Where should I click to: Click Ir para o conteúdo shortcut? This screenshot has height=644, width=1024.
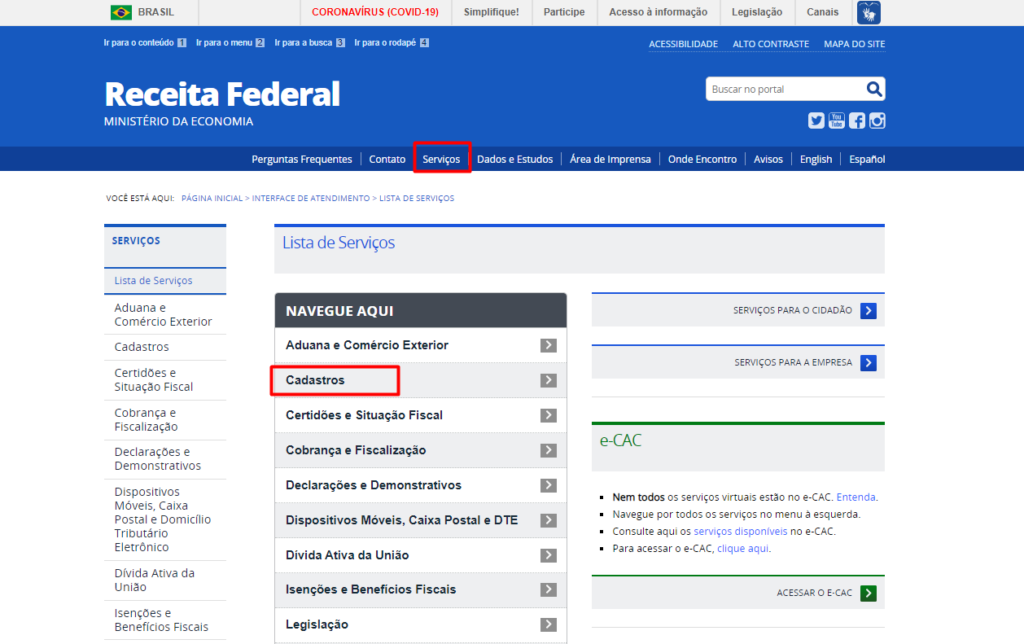(x=144, y=42)
